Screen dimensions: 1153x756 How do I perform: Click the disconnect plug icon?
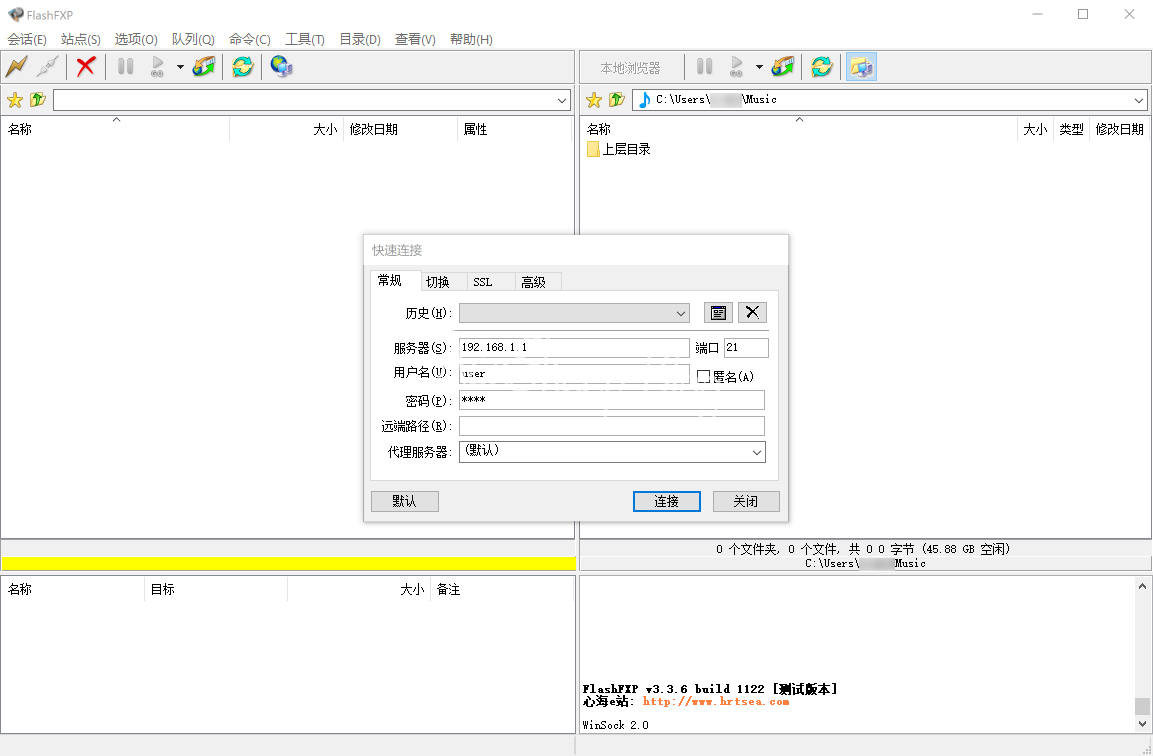[x=47, y=67]
